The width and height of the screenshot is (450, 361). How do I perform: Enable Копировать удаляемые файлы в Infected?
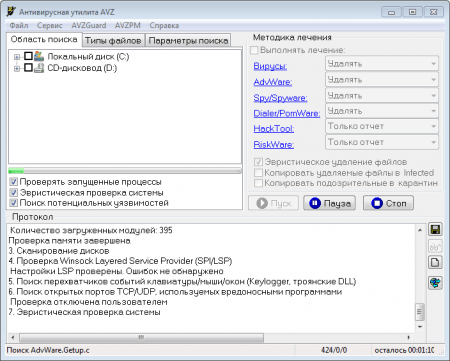258,173
